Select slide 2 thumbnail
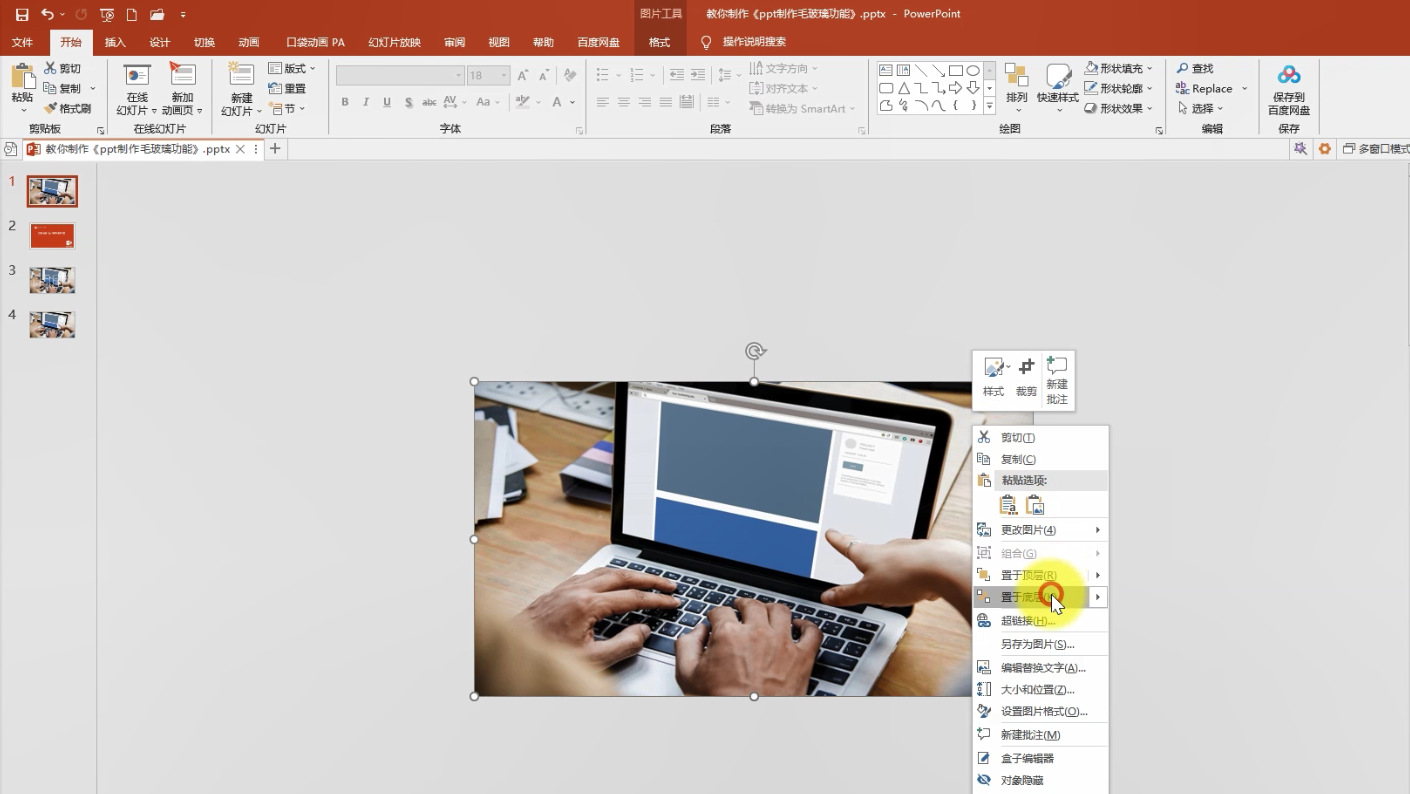The width and height of the screenshot is (1410, 794). pyautogui.click(x=52, y=236)
